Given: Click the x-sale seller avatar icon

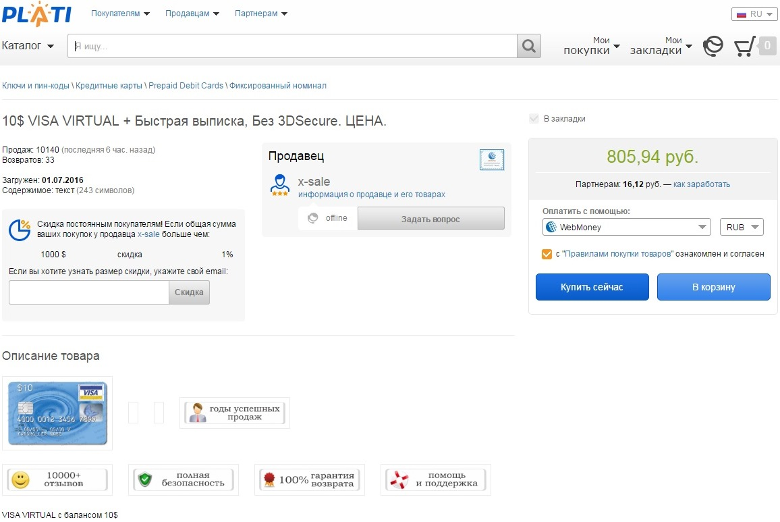Looking at the screenshot, I should tap(280, 185).
